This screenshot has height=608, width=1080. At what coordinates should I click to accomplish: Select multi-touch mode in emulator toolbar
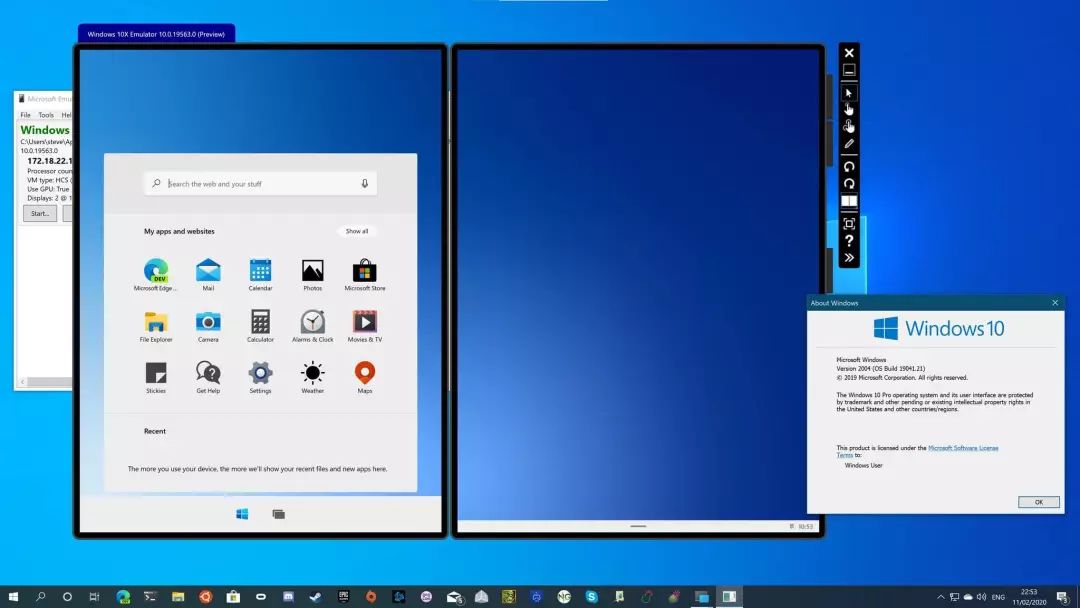(x=849, y=126)
